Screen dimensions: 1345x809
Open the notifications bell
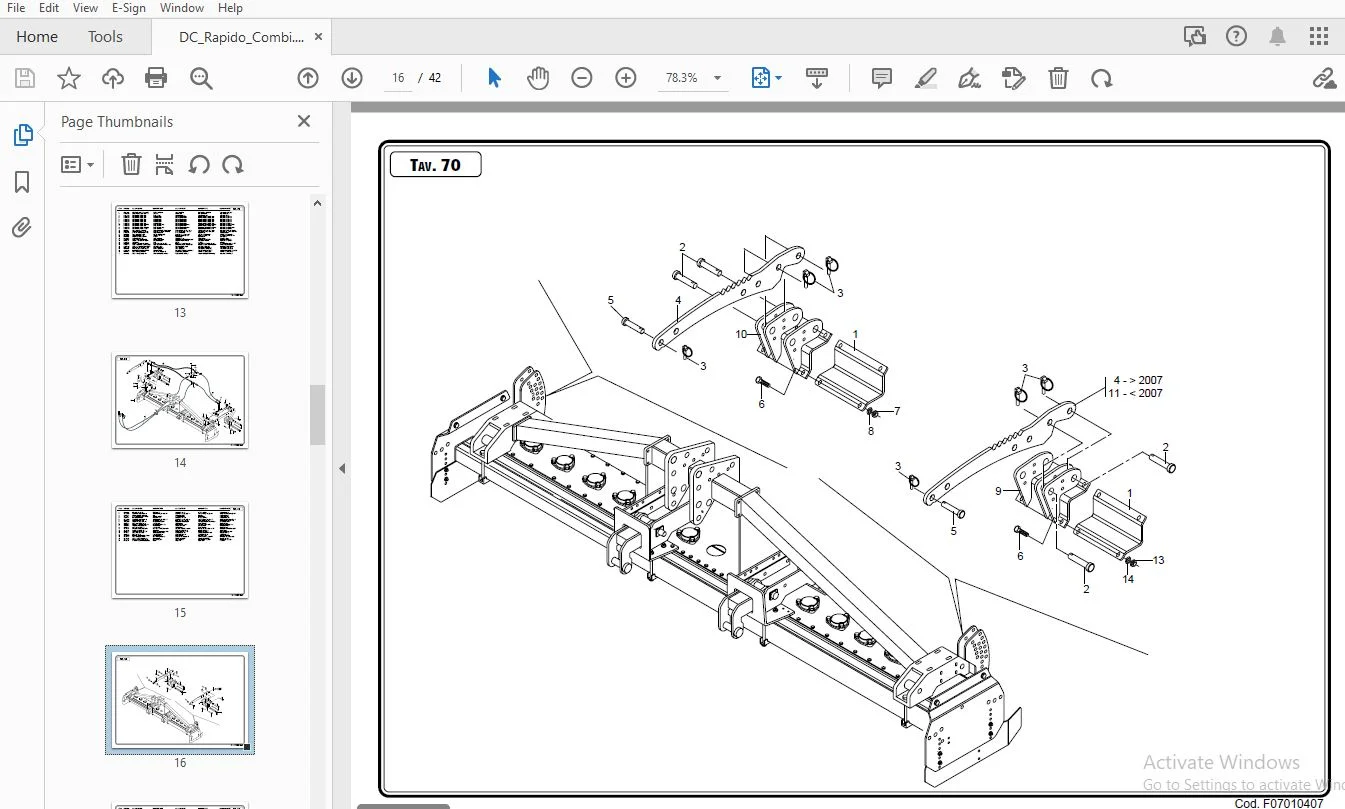point(1277,36)
